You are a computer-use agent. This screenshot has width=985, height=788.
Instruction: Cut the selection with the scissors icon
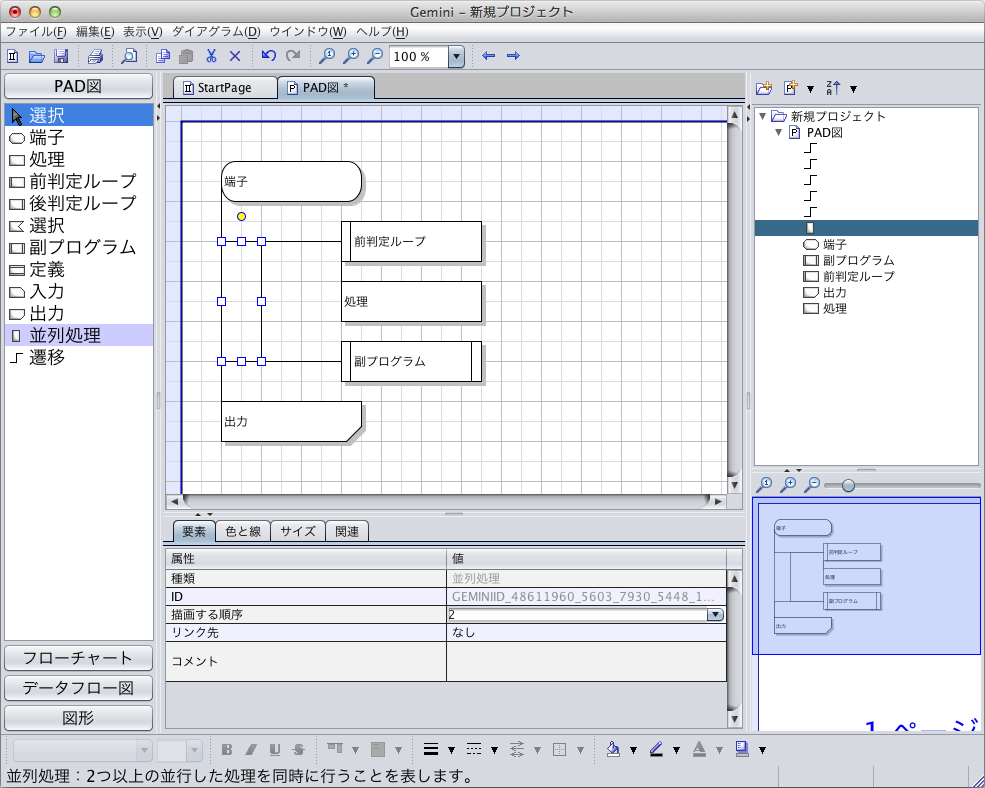click(211, 57)
